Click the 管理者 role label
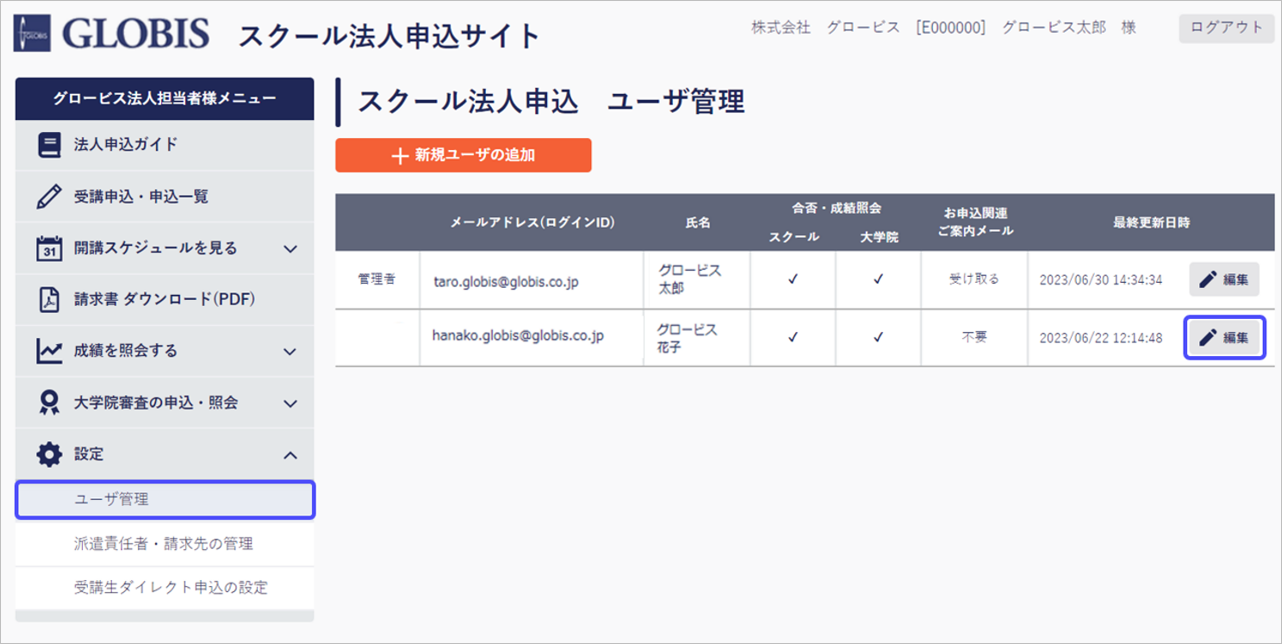 pyautogui.click(x=376, y=279)
